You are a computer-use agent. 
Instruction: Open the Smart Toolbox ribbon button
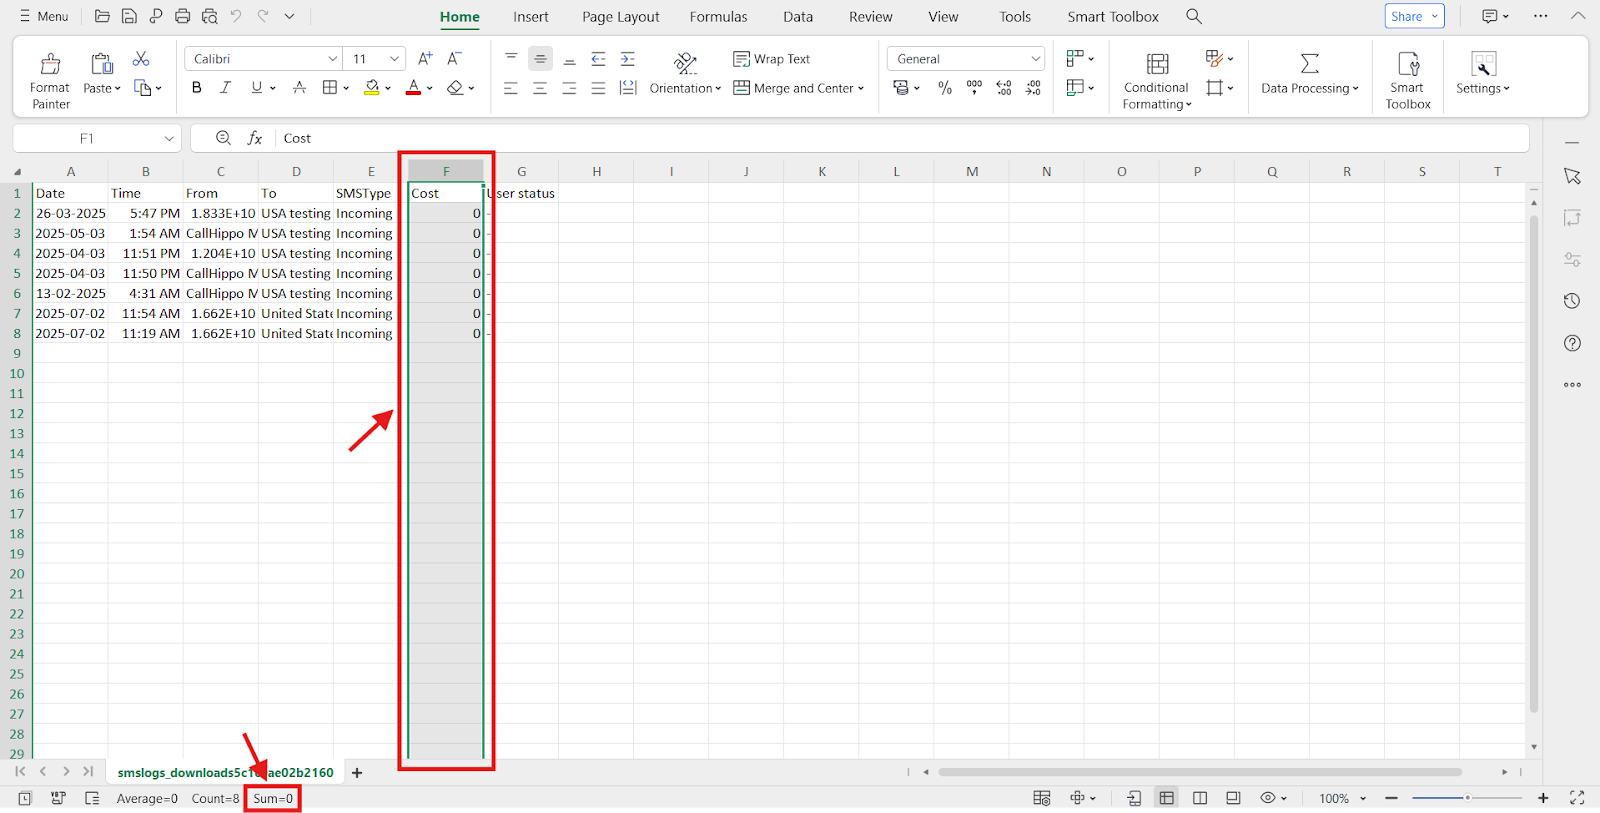(1408, 80)
